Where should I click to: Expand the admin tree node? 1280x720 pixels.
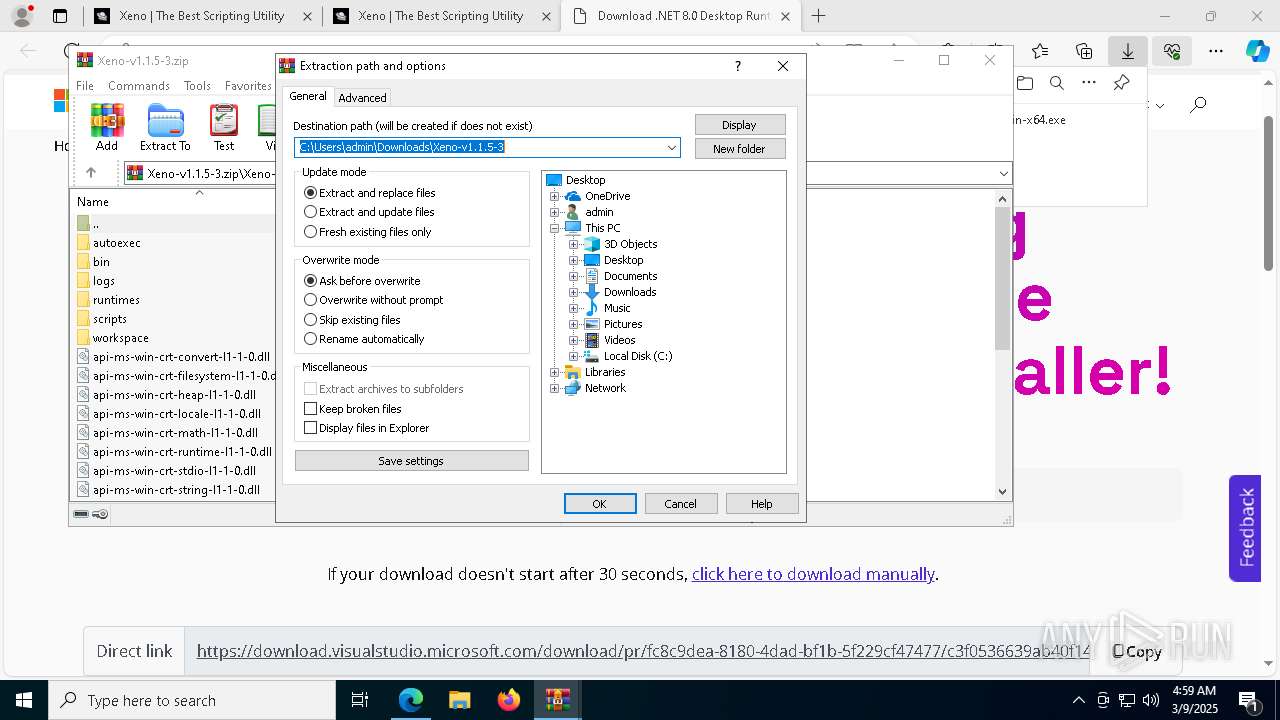click(x=554, y=212)
